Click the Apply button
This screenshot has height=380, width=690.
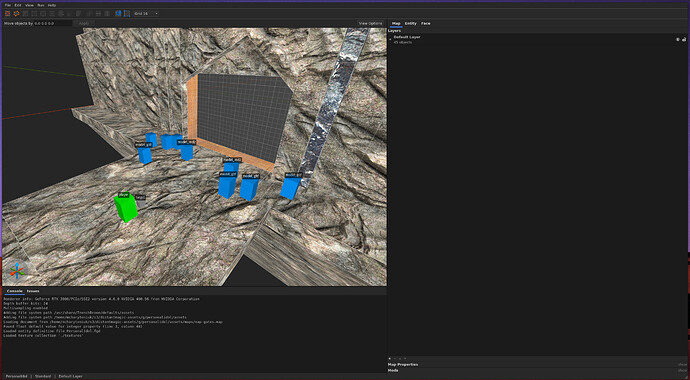[84, 23]
